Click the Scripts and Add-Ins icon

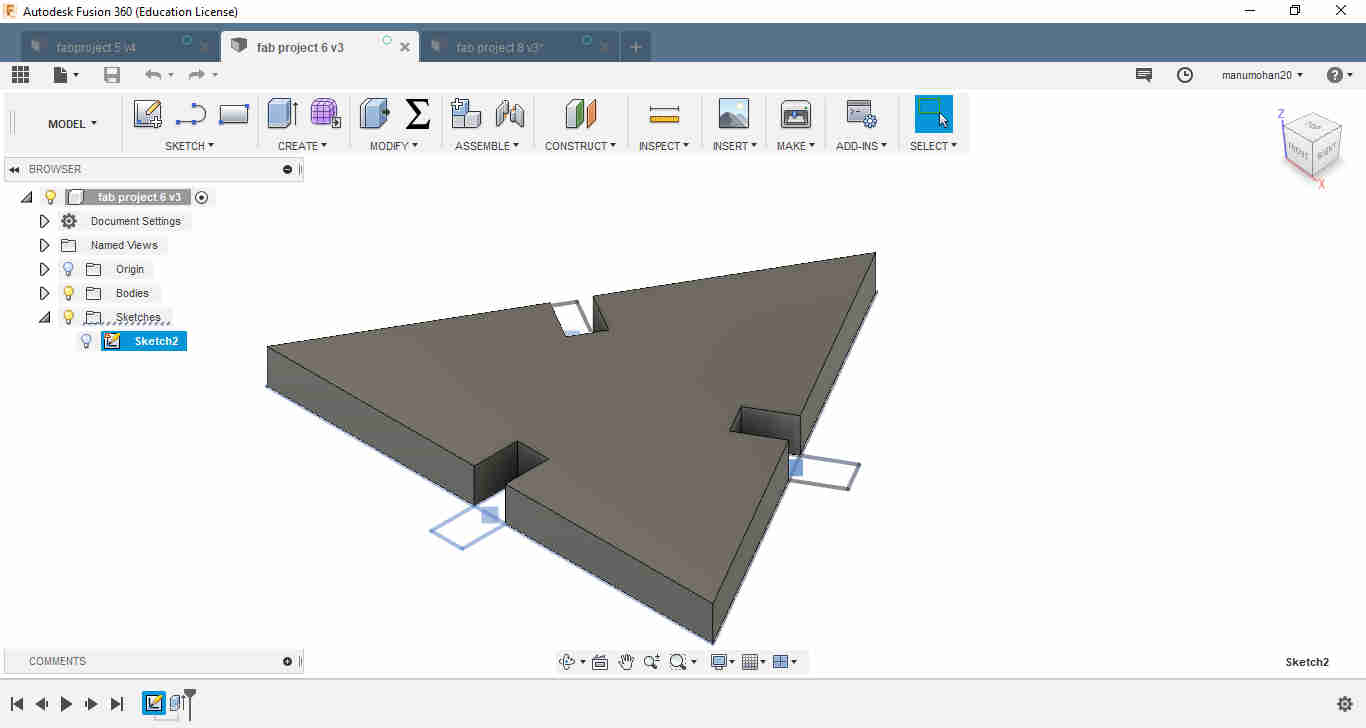click(x=861, y=114)
